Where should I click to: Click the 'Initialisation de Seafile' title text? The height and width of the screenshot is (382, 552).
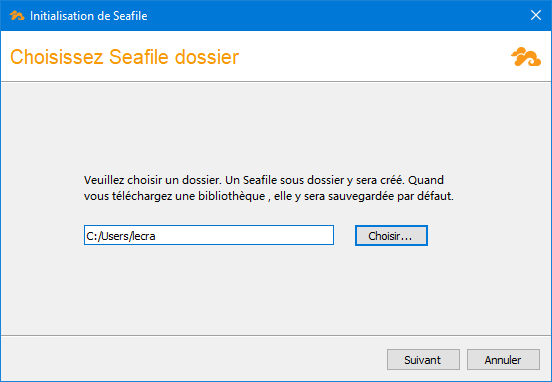tap(89, 16)
